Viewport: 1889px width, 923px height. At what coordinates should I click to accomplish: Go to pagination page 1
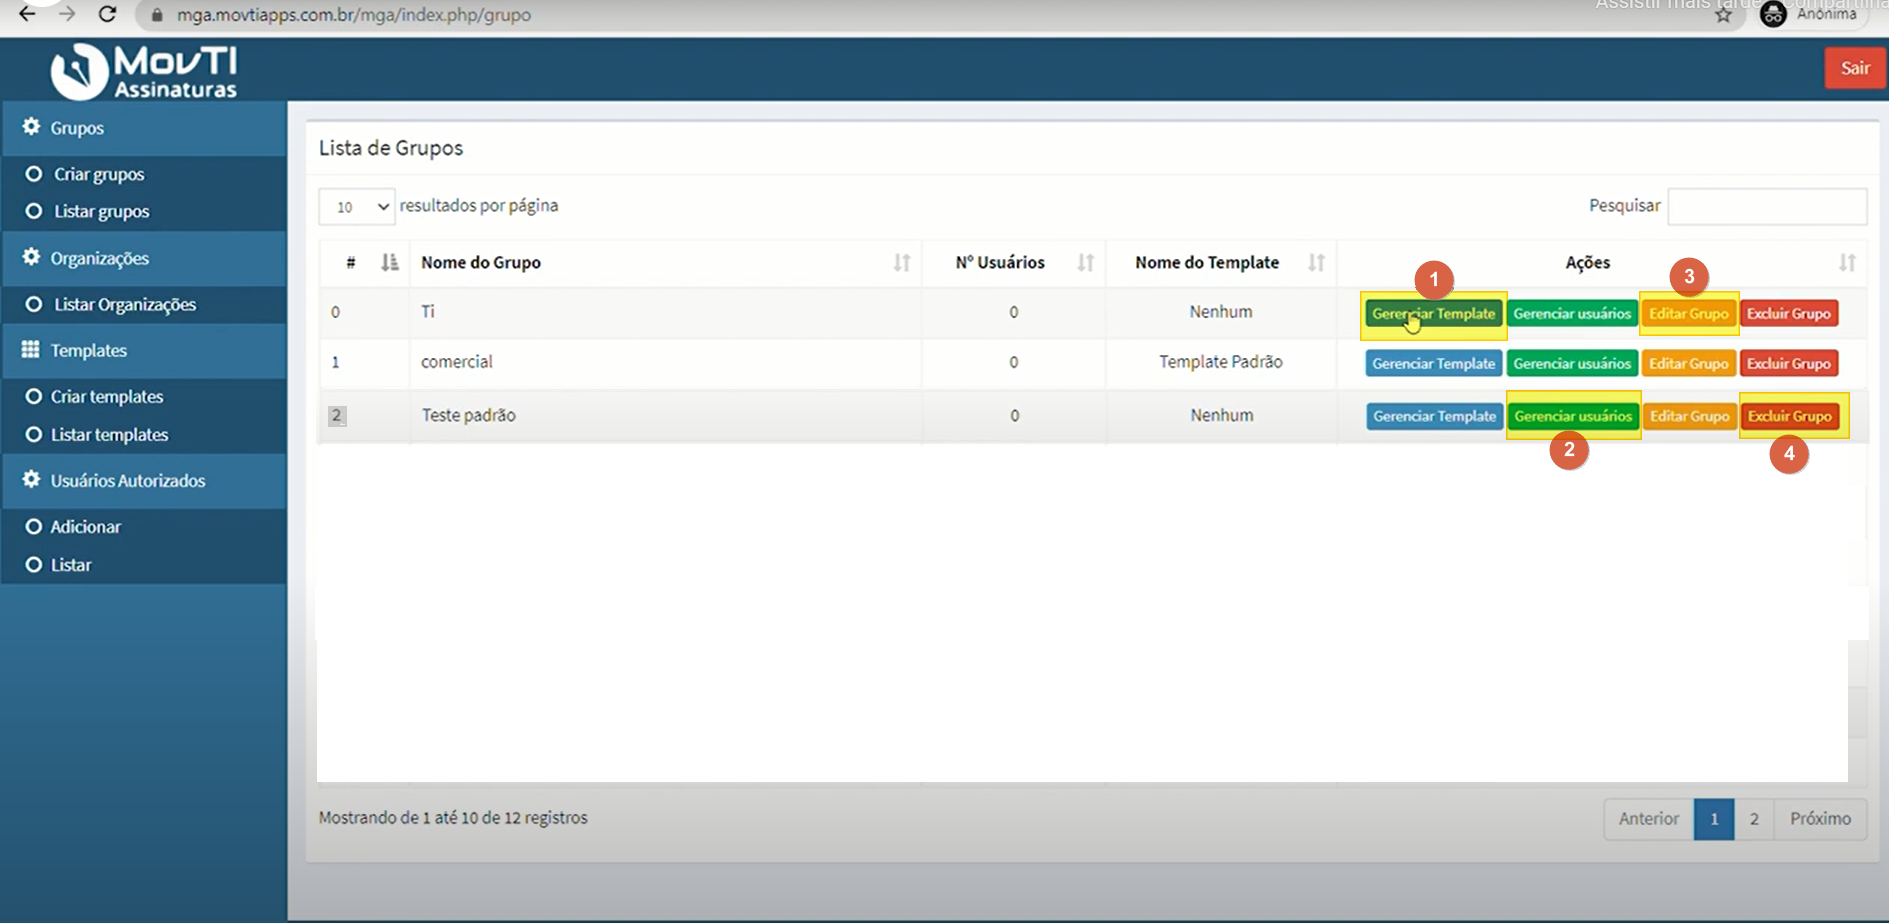pos(1713,818)
